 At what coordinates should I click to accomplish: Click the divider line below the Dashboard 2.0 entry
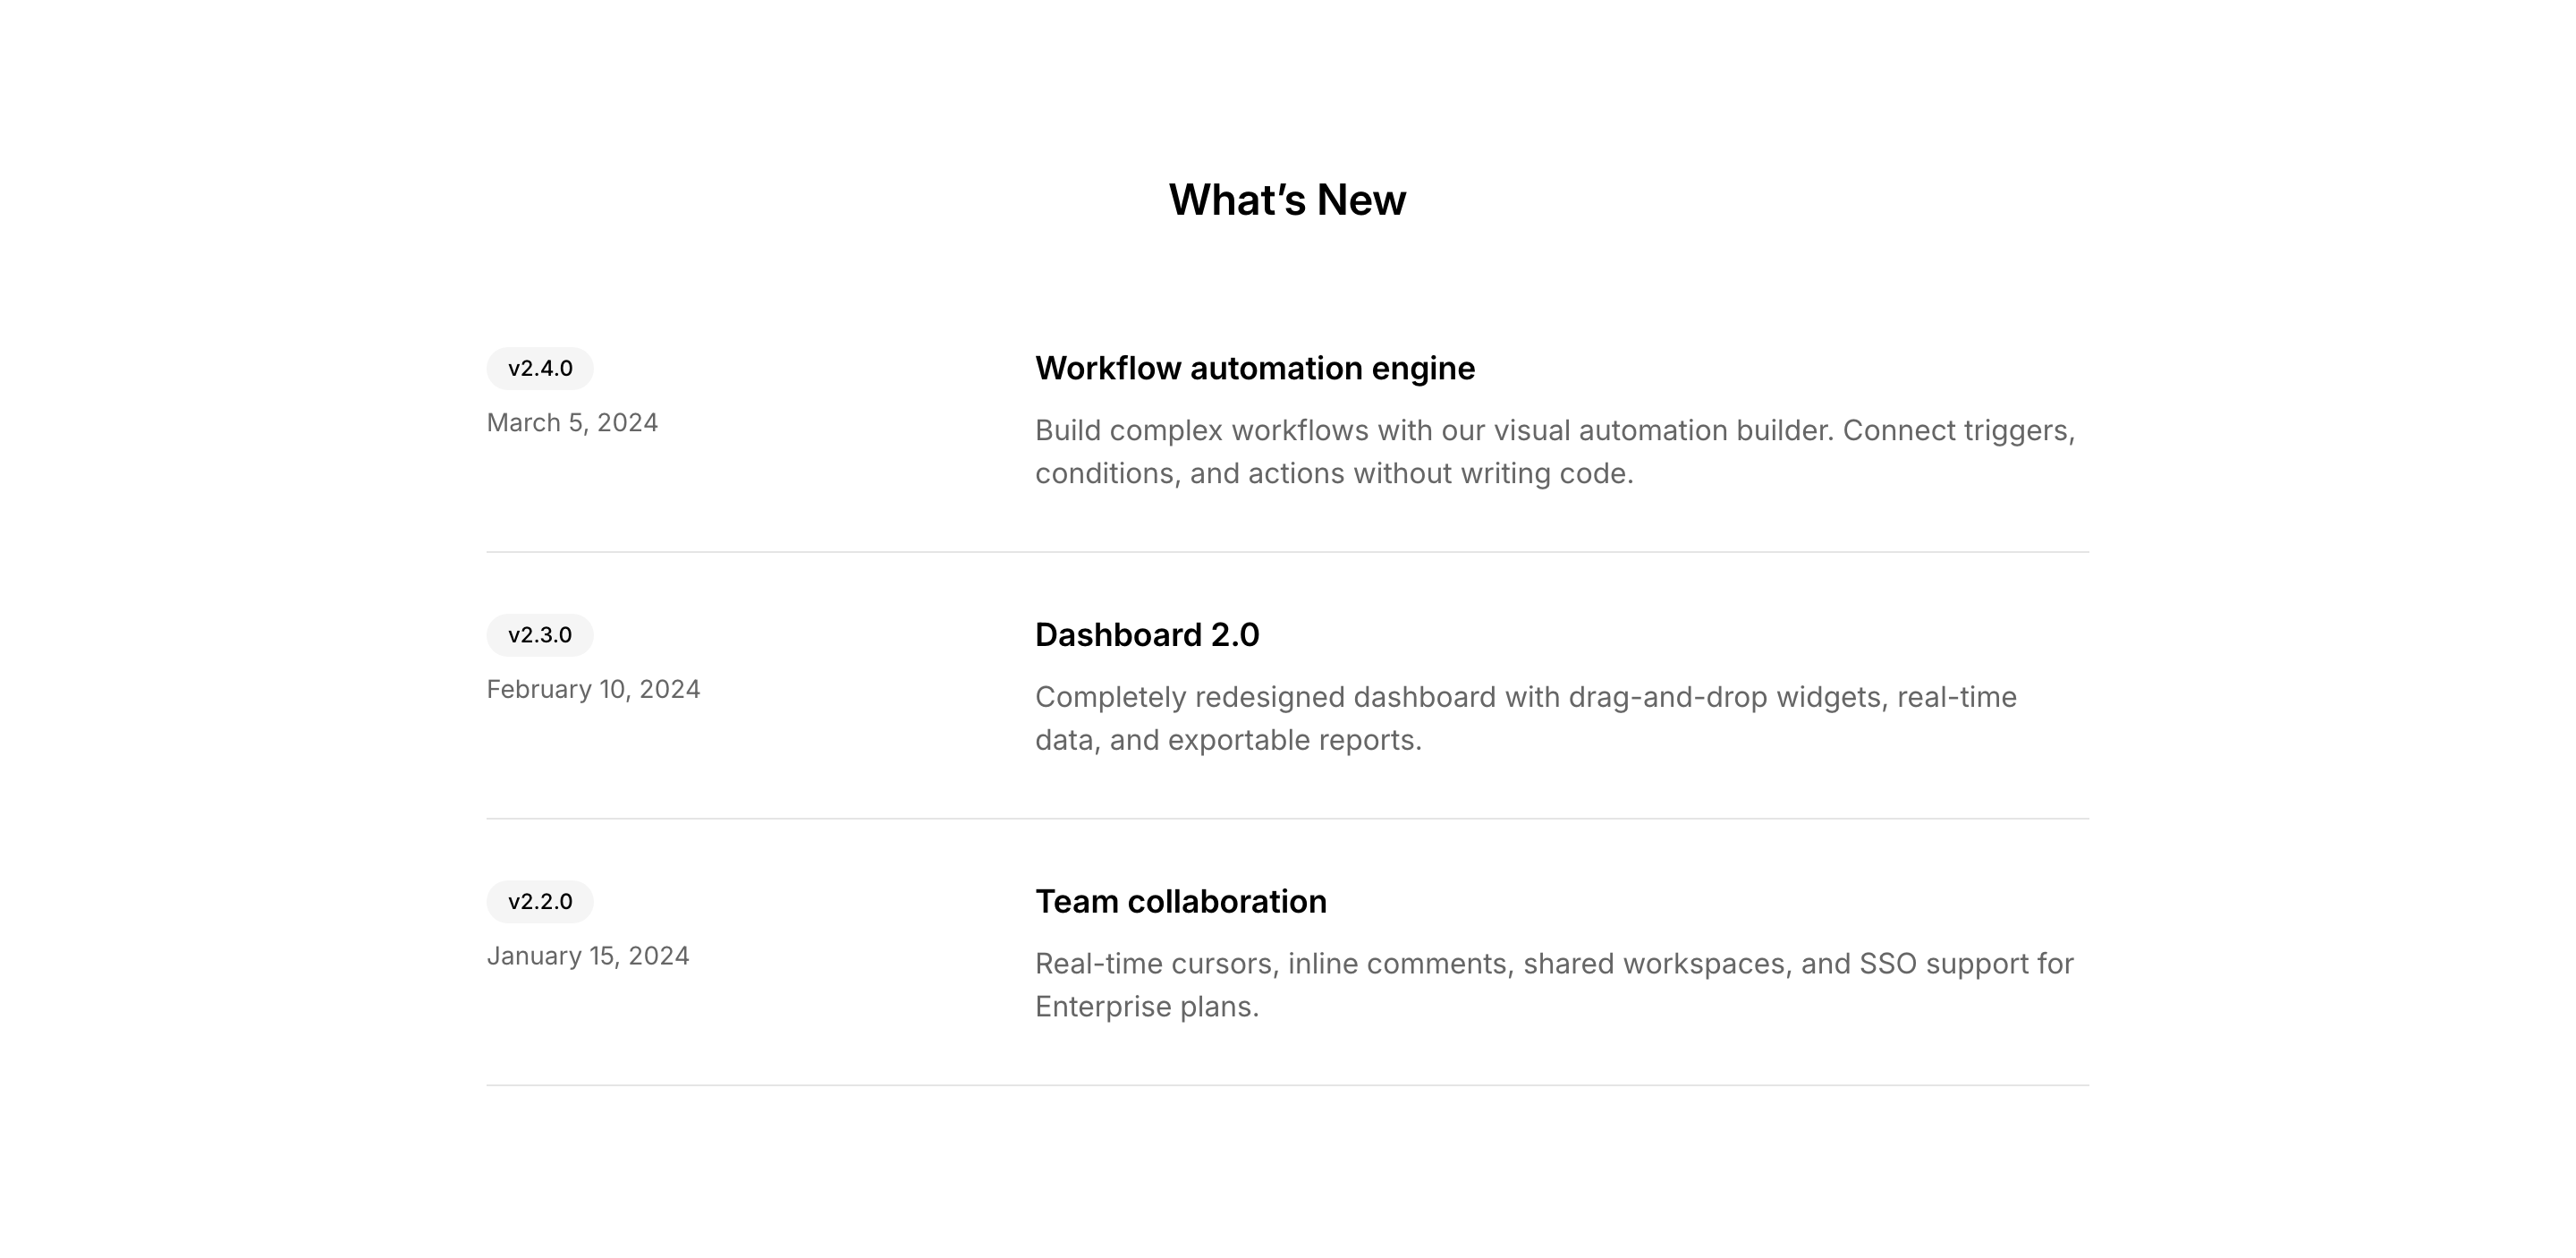[1287, 819]
